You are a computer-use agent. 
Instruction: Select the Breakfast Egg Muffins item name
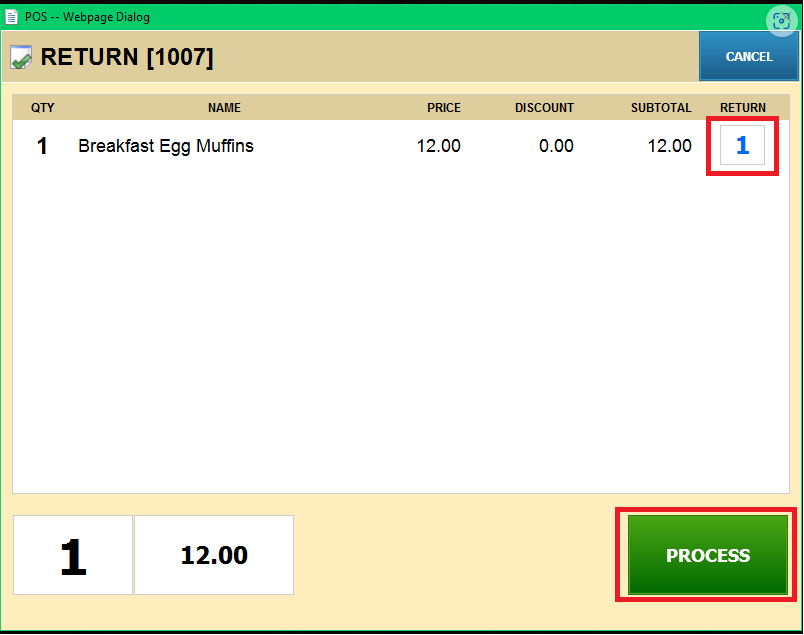(x=166, y=146)
